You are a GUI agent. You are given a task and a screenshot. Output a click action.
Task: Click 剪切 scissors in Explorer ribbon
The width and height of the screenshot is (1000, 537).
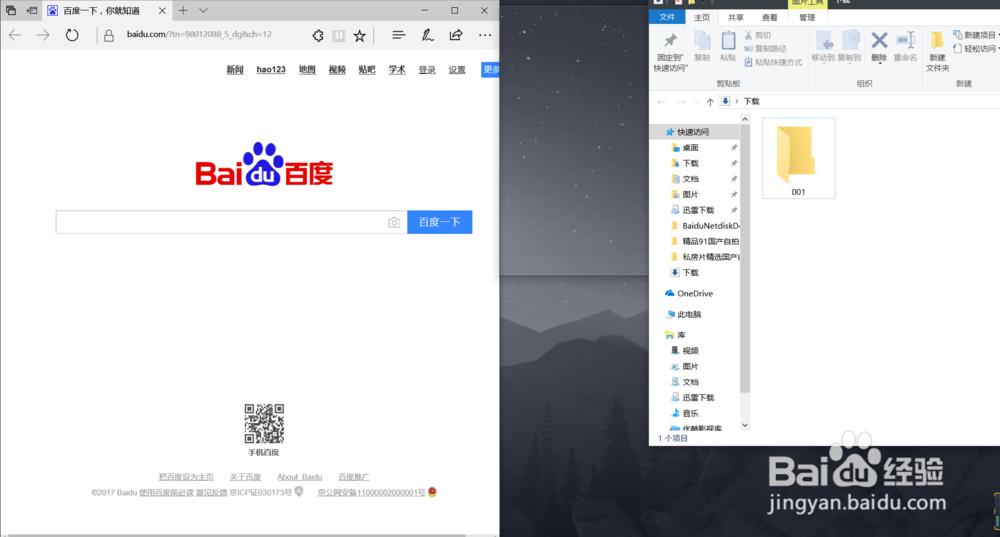coord(757,35)
